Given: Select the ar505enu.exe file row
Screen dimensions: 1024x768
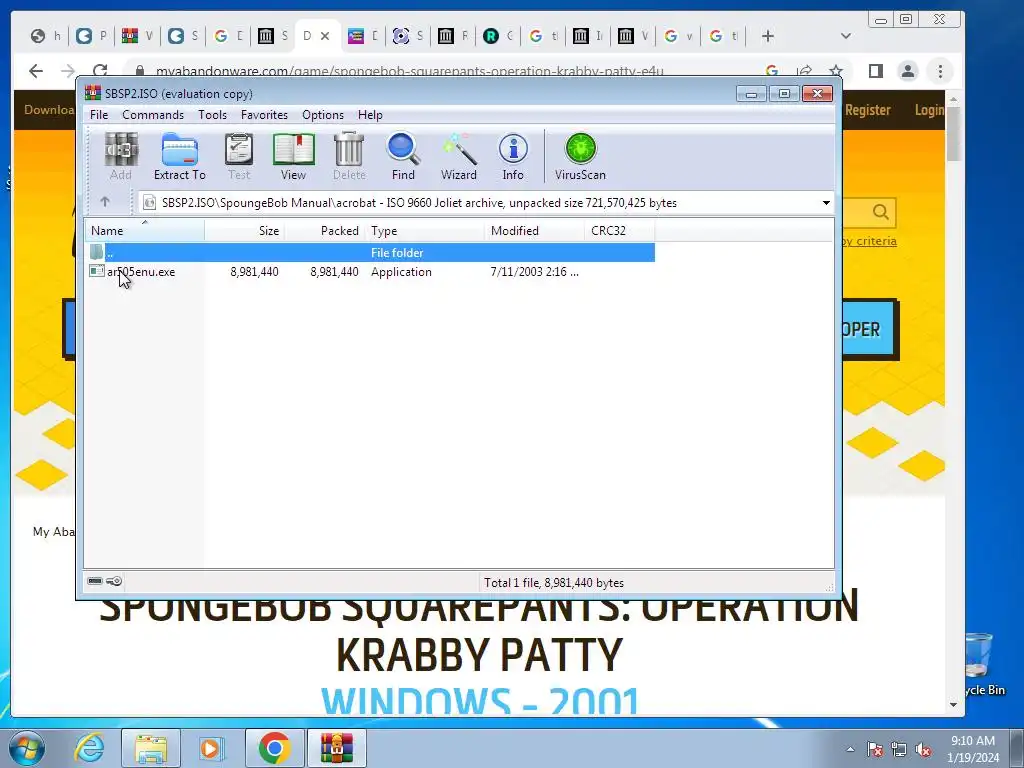Looking at the screenshot, I should (x=370, y=272).
